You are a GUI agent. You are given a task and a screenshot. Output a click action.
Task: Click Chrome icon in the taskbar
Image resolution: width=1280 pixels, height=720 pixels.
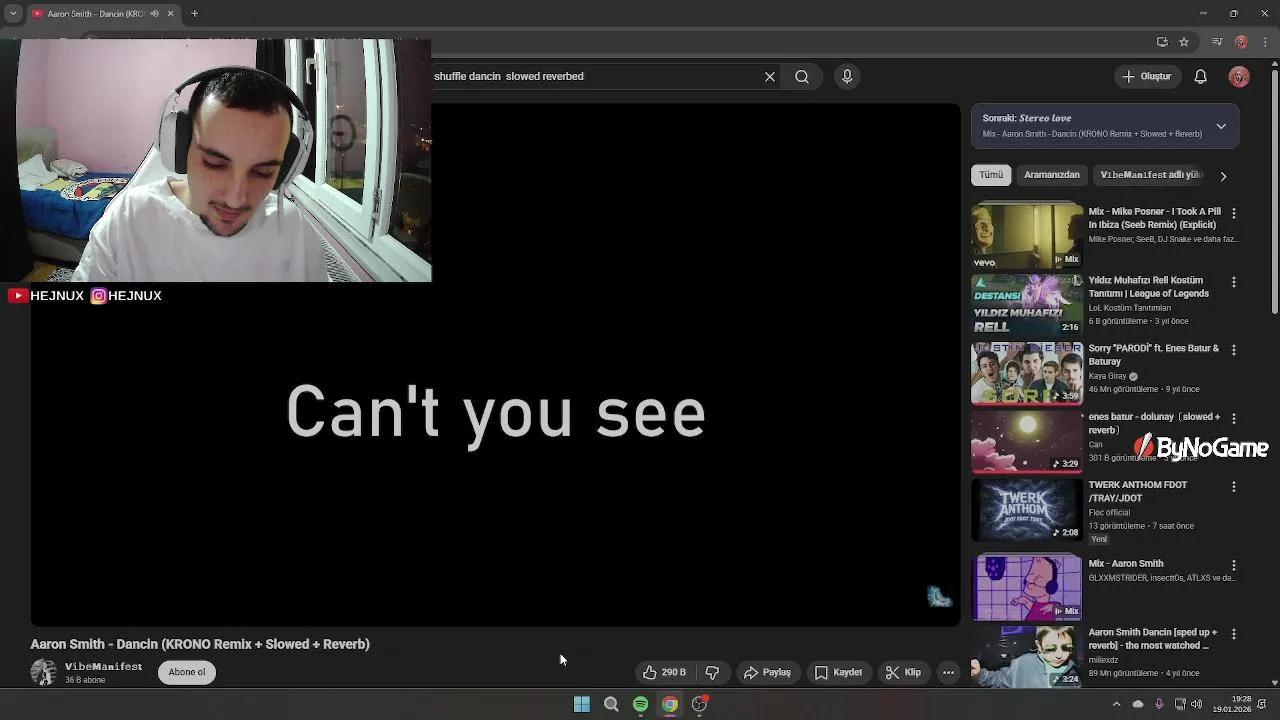point(670,704)
